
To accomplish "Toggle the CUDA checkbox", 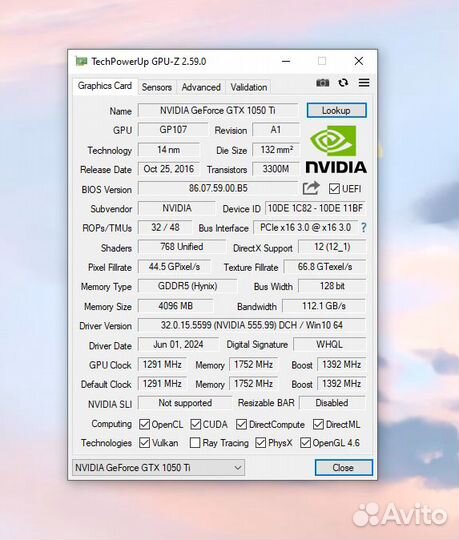I will [196, 424].
